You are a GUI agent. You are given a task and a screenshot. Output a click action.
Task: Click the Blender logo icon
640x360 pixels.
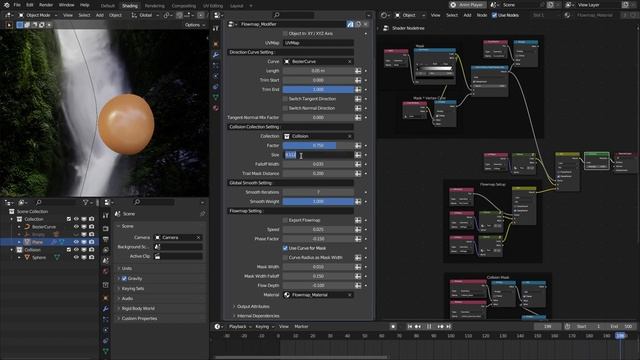pos(6,5)
